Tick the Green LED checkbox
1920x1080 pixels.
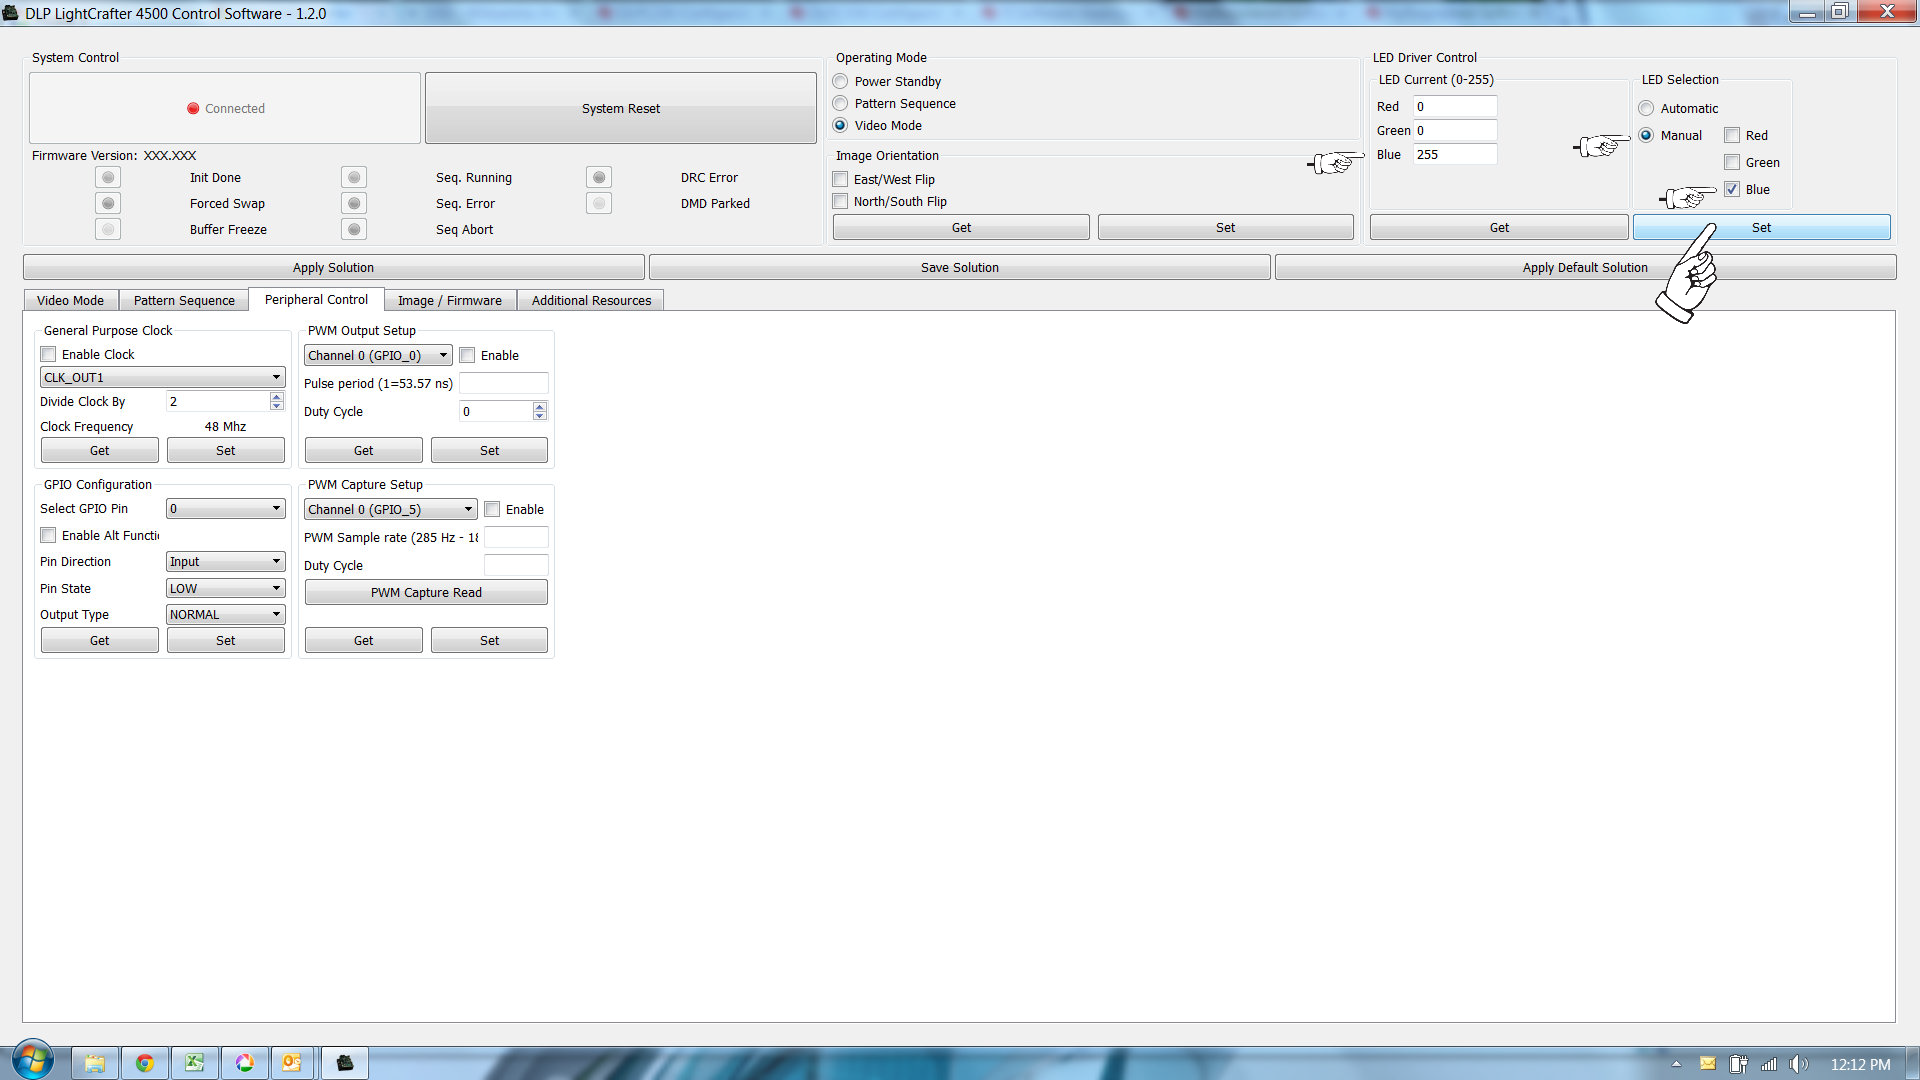(1732, 162)
